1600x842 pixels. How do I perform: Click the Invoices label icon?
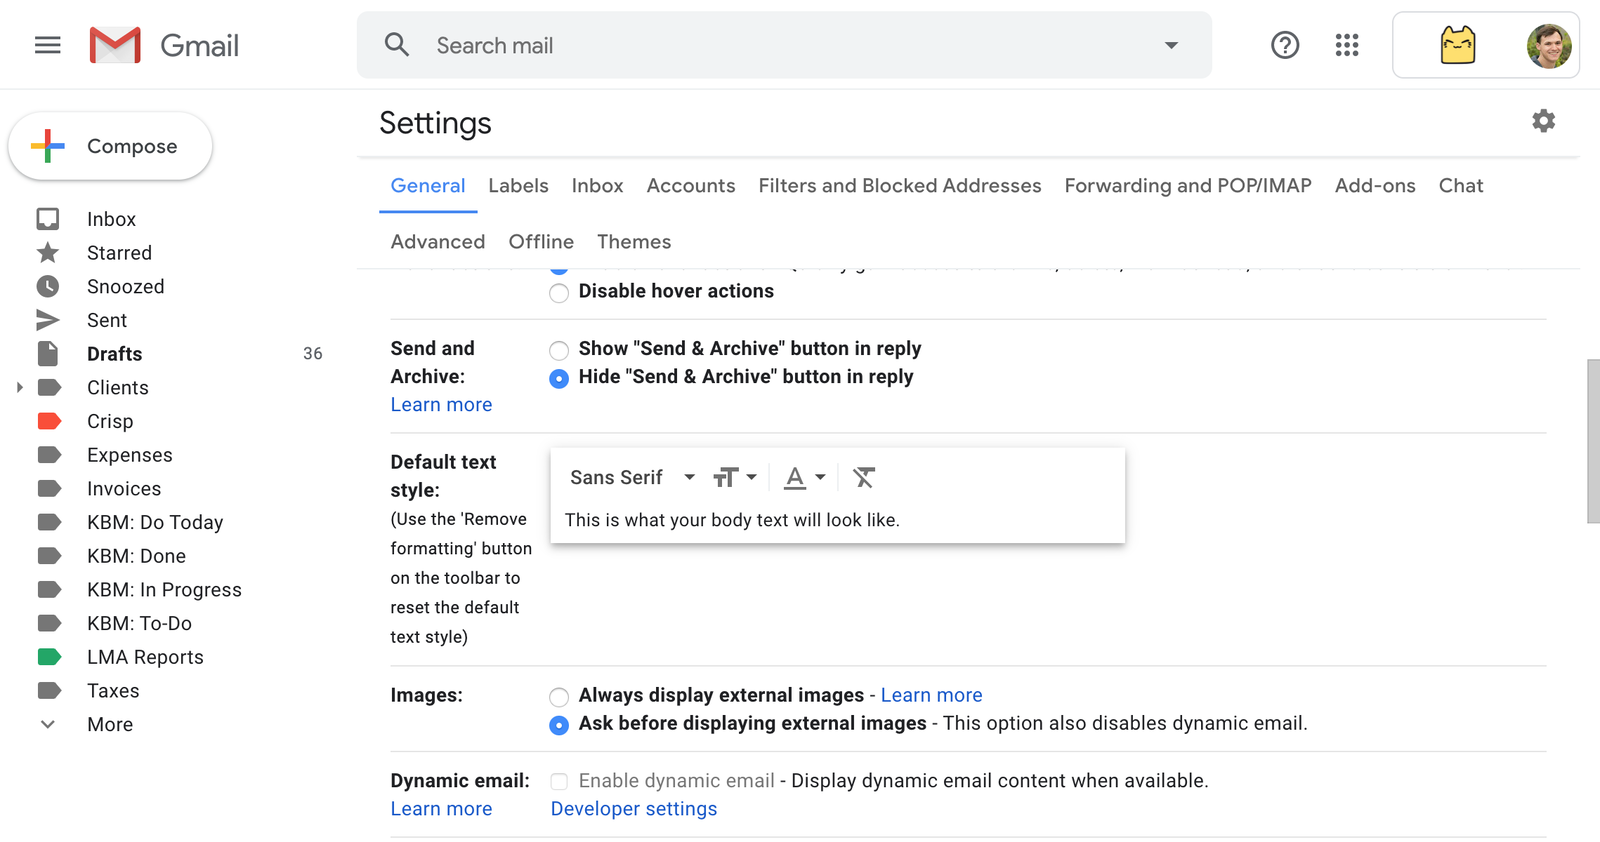[49, 488]
